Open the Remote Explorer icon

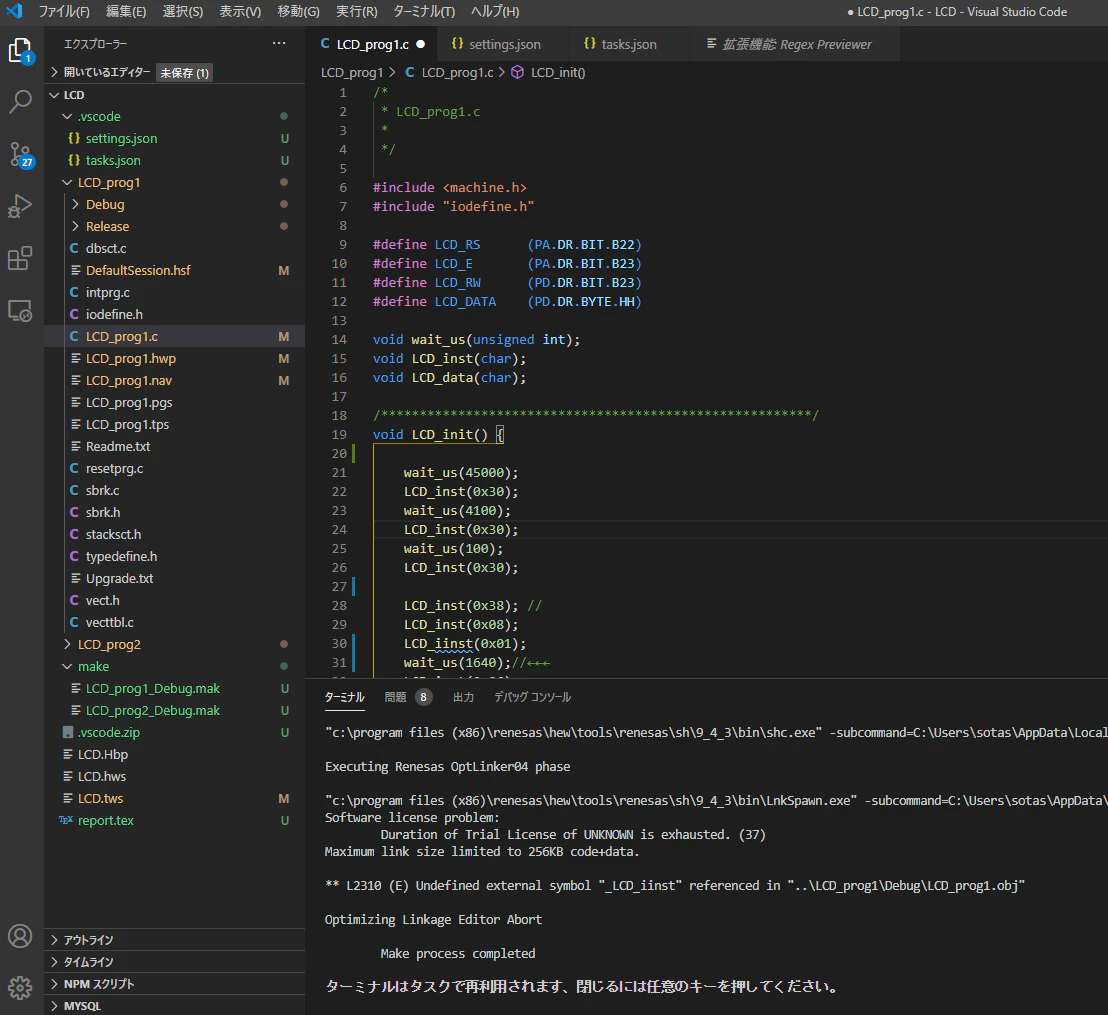pyautogui.click(x=20, y=311)
